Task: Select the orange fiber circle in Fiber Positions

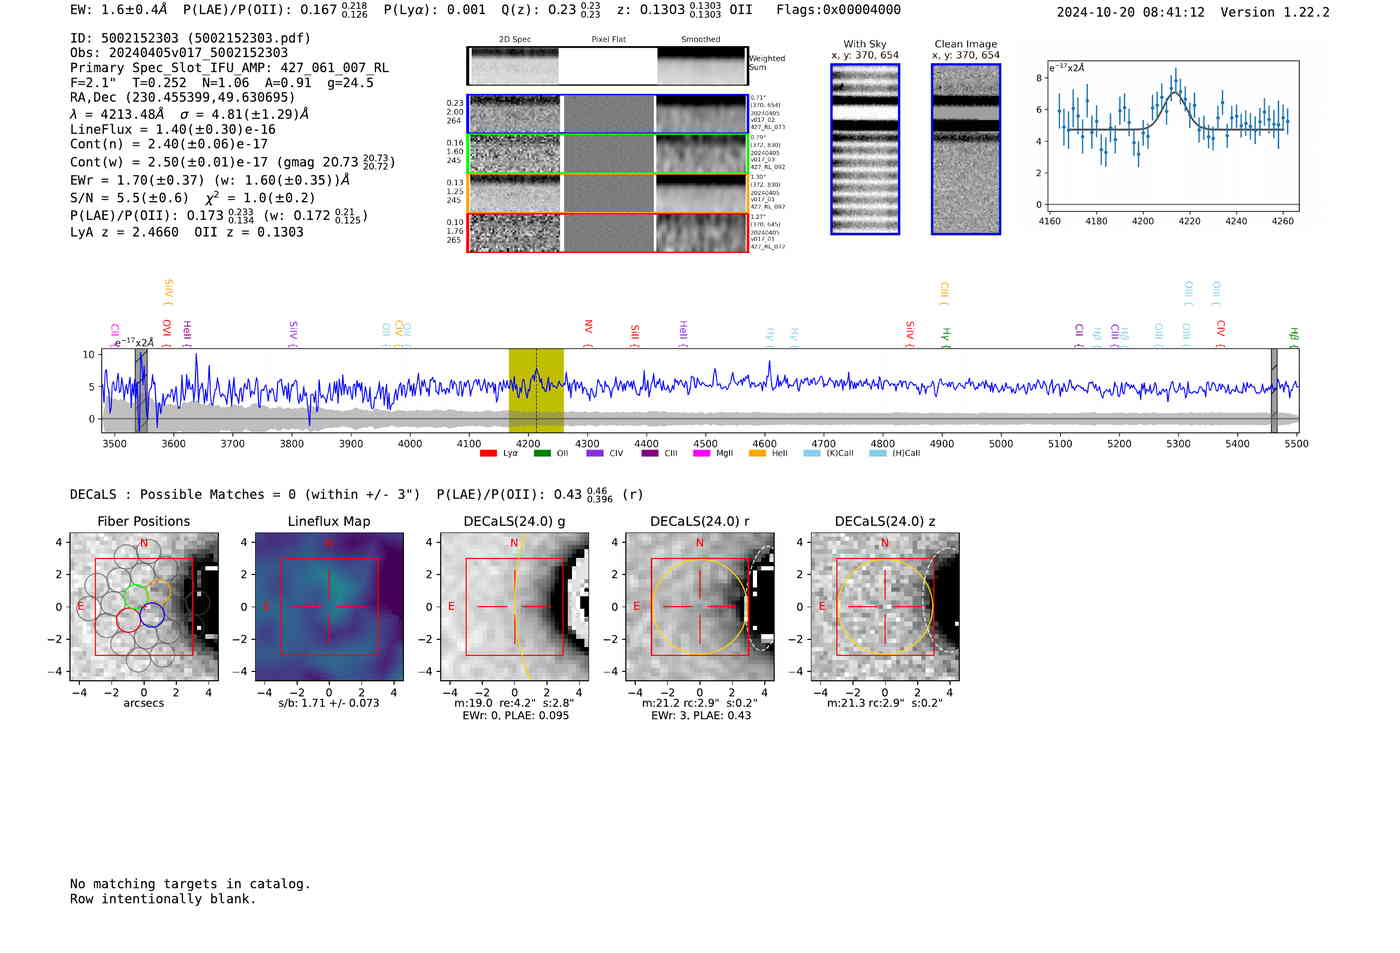Action: [159, 591]
